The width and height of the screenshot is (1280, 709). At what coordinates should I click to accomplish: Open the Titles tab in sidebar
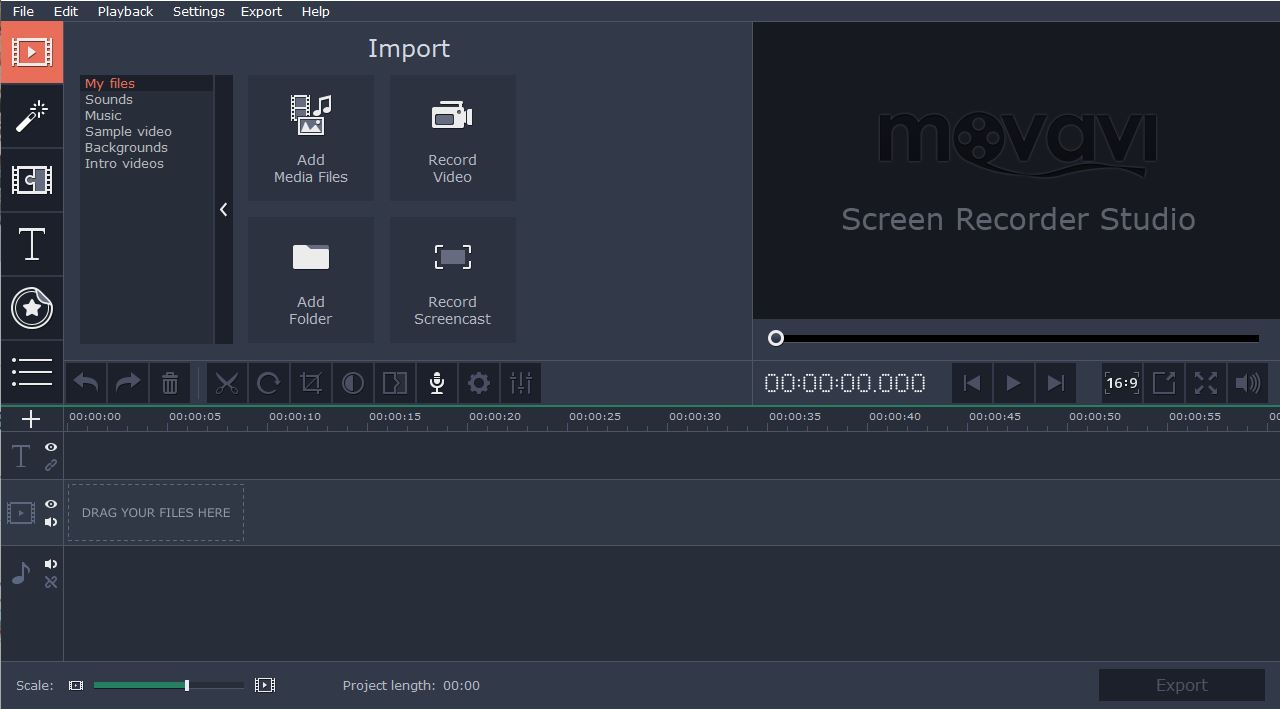(31, 244)
